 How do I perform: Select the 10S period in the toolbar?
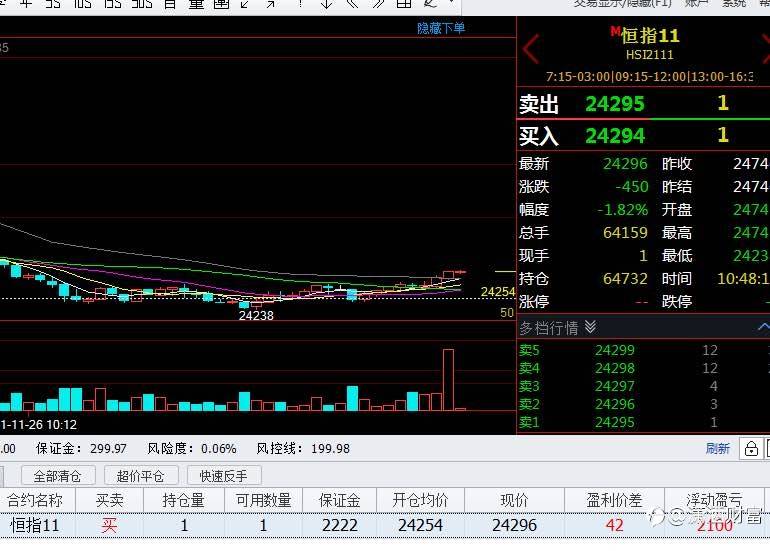(82, 4)
